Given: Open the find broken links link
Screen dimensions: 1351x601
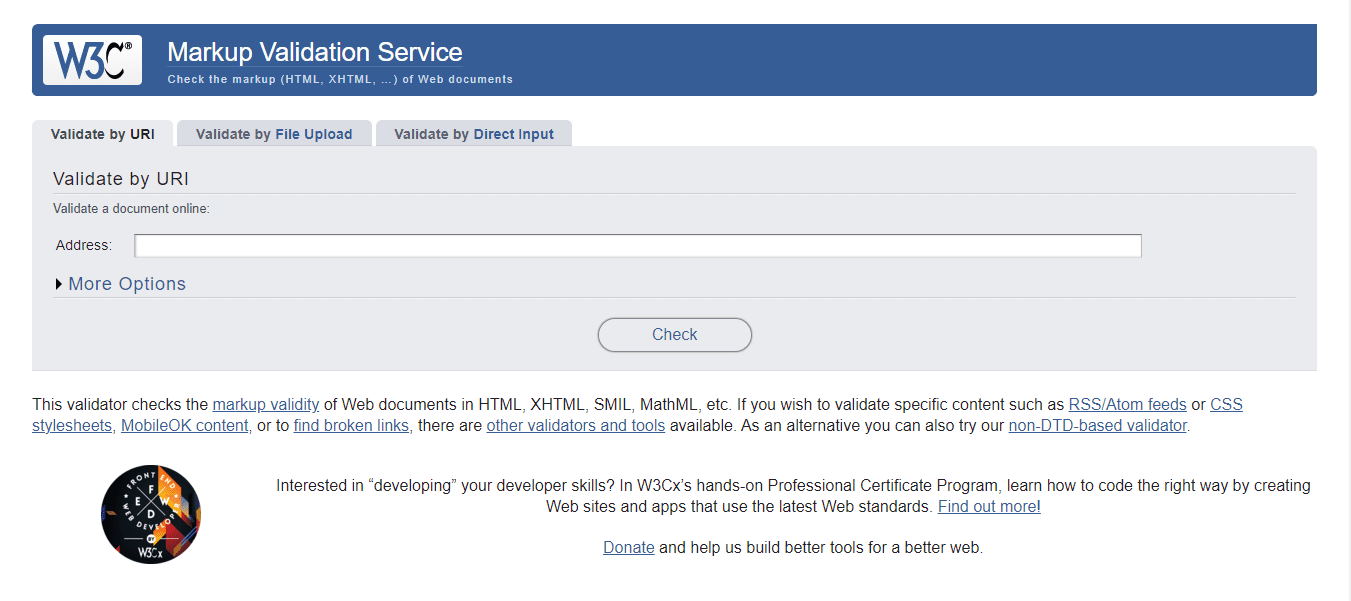Looking at the screenshot, I should point(351,425).
